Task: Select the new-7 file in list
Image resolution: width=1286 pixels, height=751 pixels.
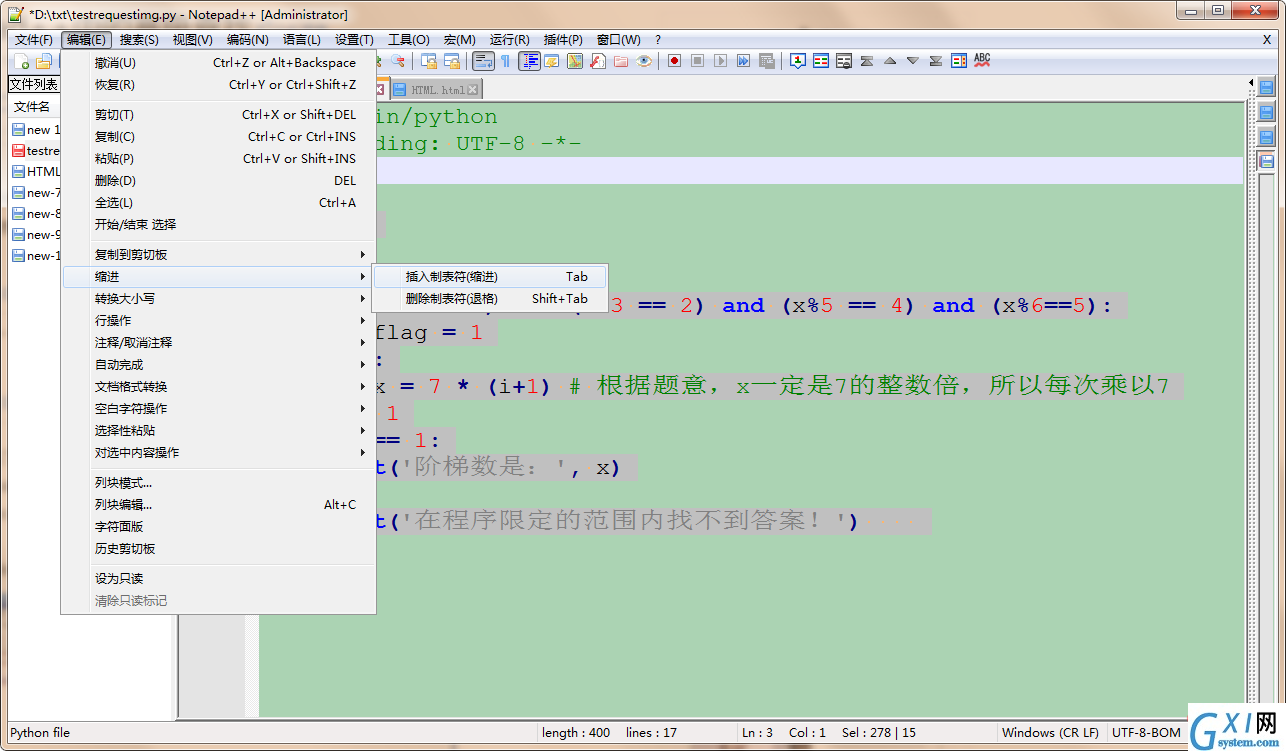Action: 36,193
